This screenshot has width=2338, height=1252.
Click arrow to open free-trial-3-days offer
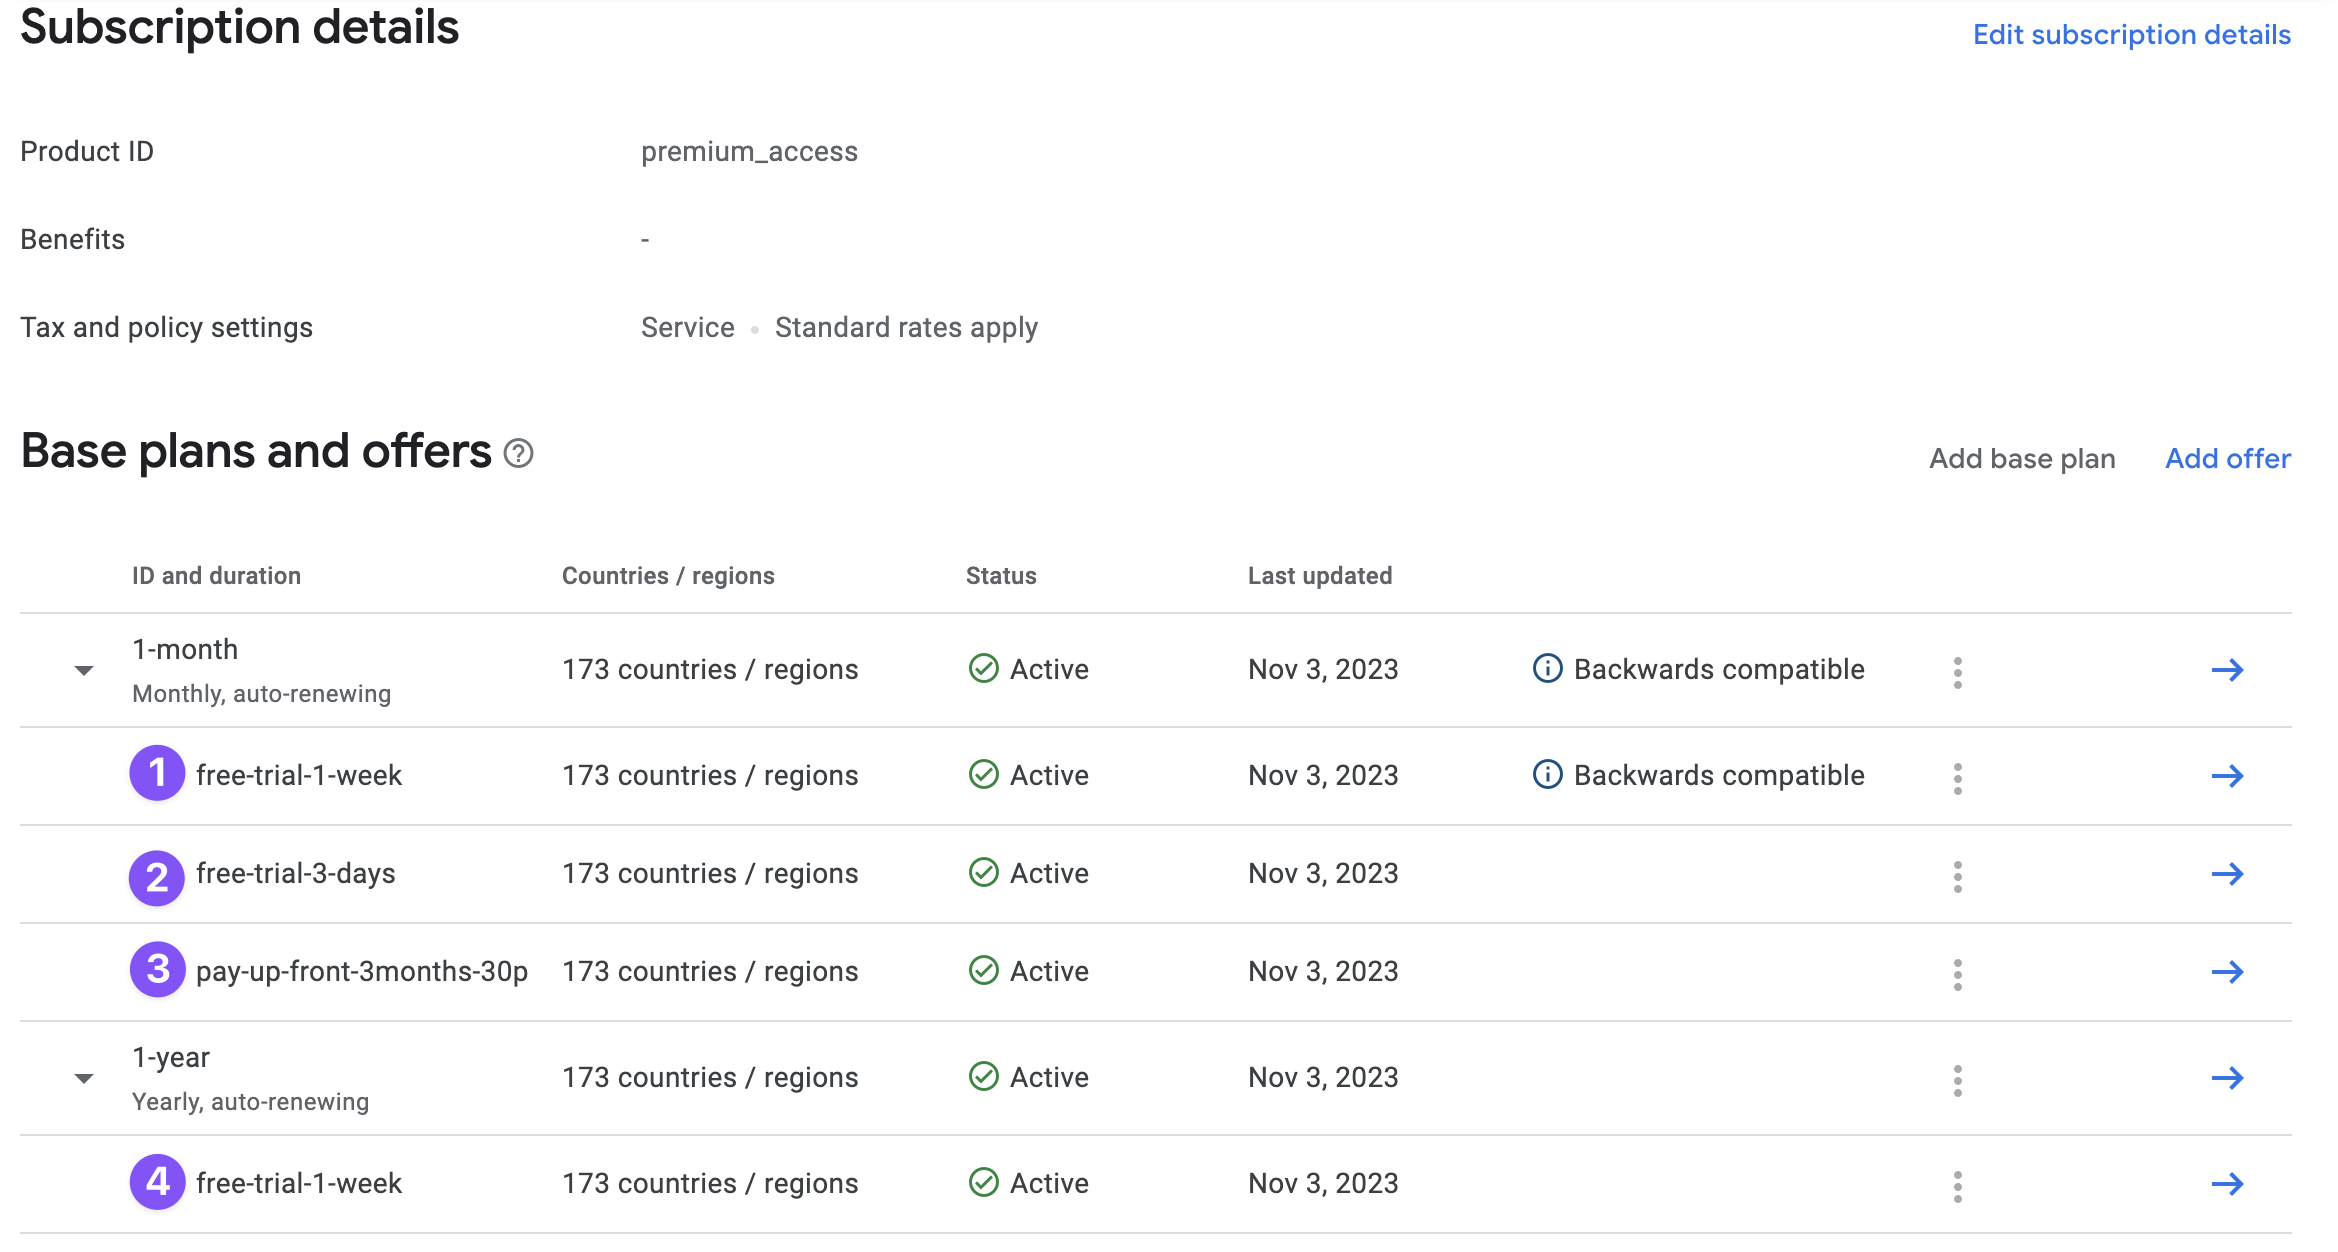2227,874
